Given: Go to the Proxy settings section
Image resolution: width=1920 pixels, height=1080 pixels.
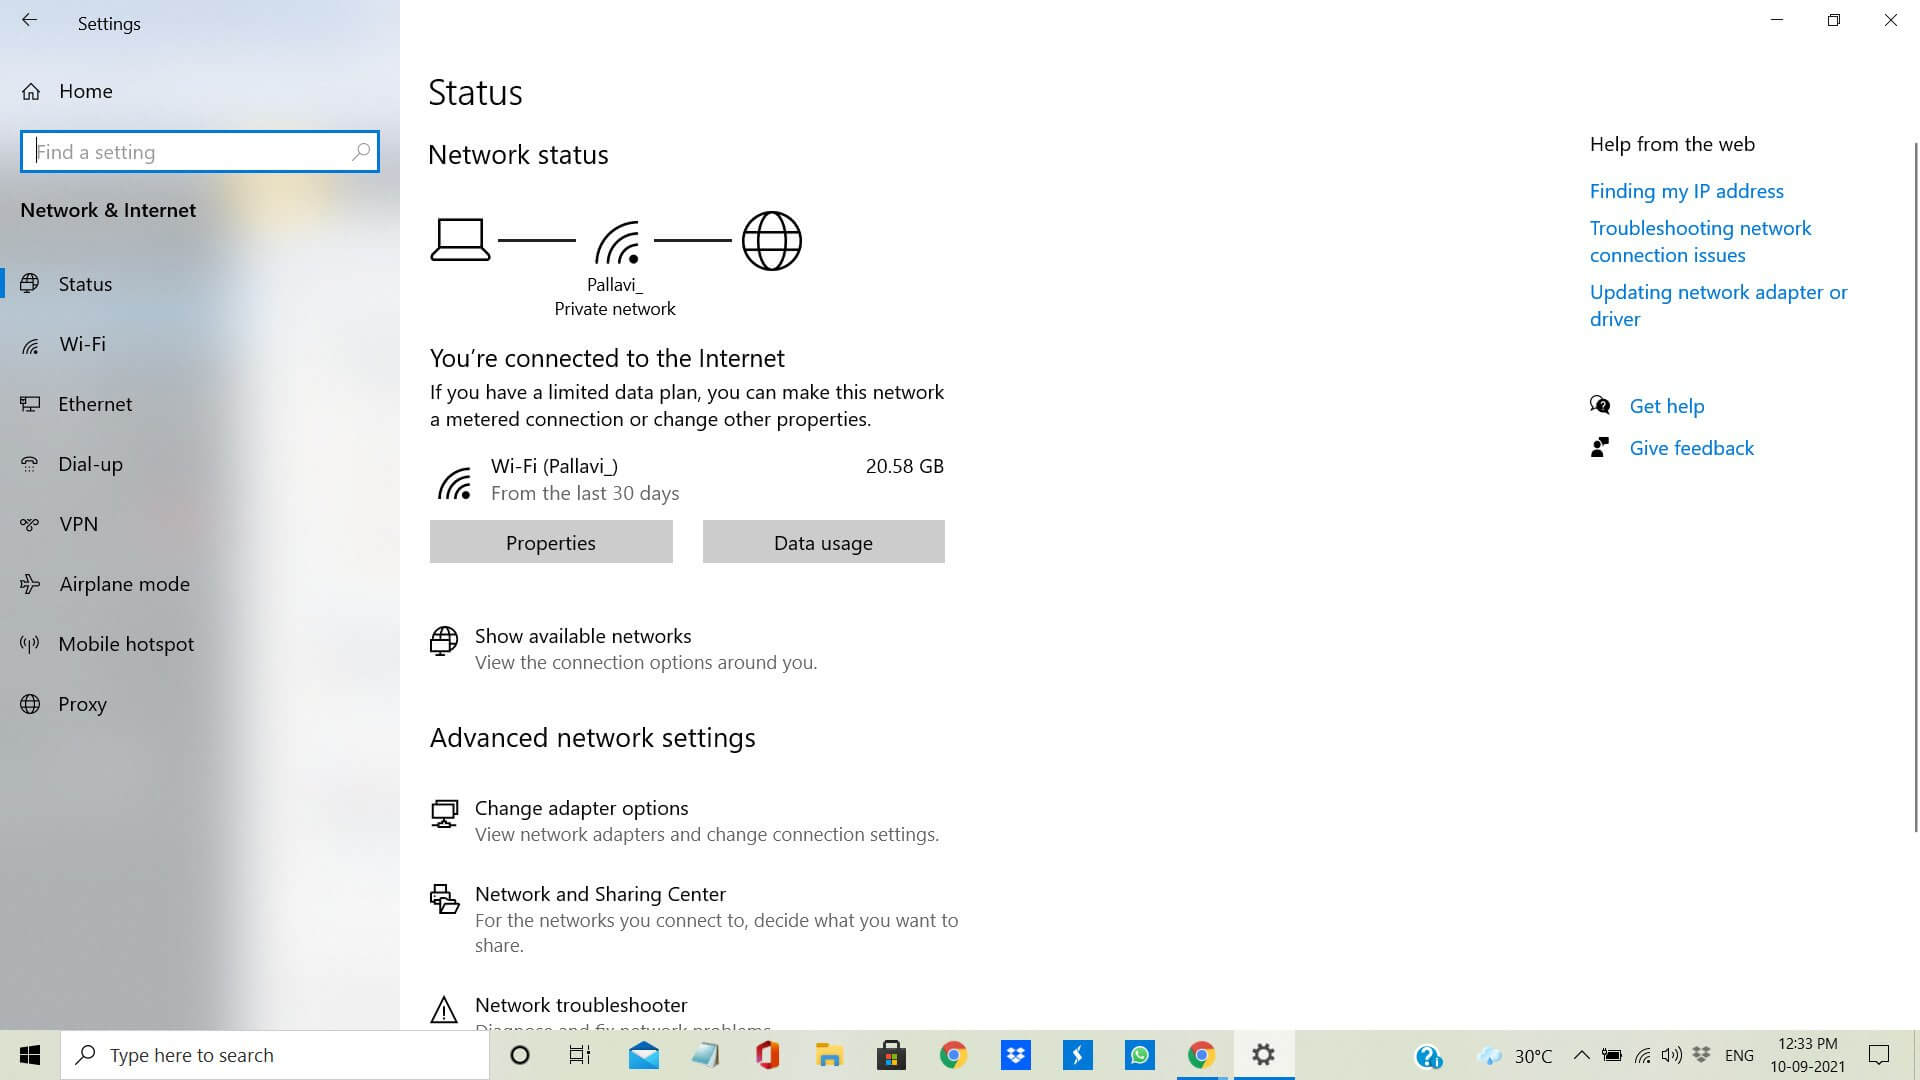Looking at the screenshot, I should click(82, 704).
